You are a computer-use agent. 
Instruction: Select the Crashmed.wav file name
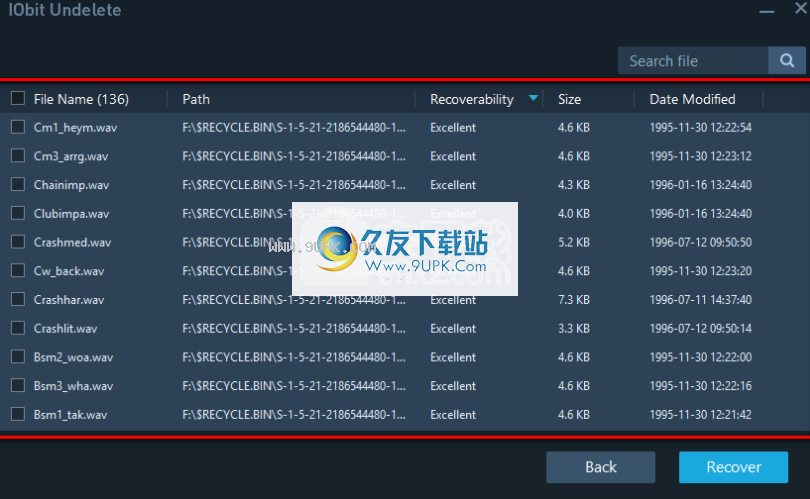click(x=72, y=242)
